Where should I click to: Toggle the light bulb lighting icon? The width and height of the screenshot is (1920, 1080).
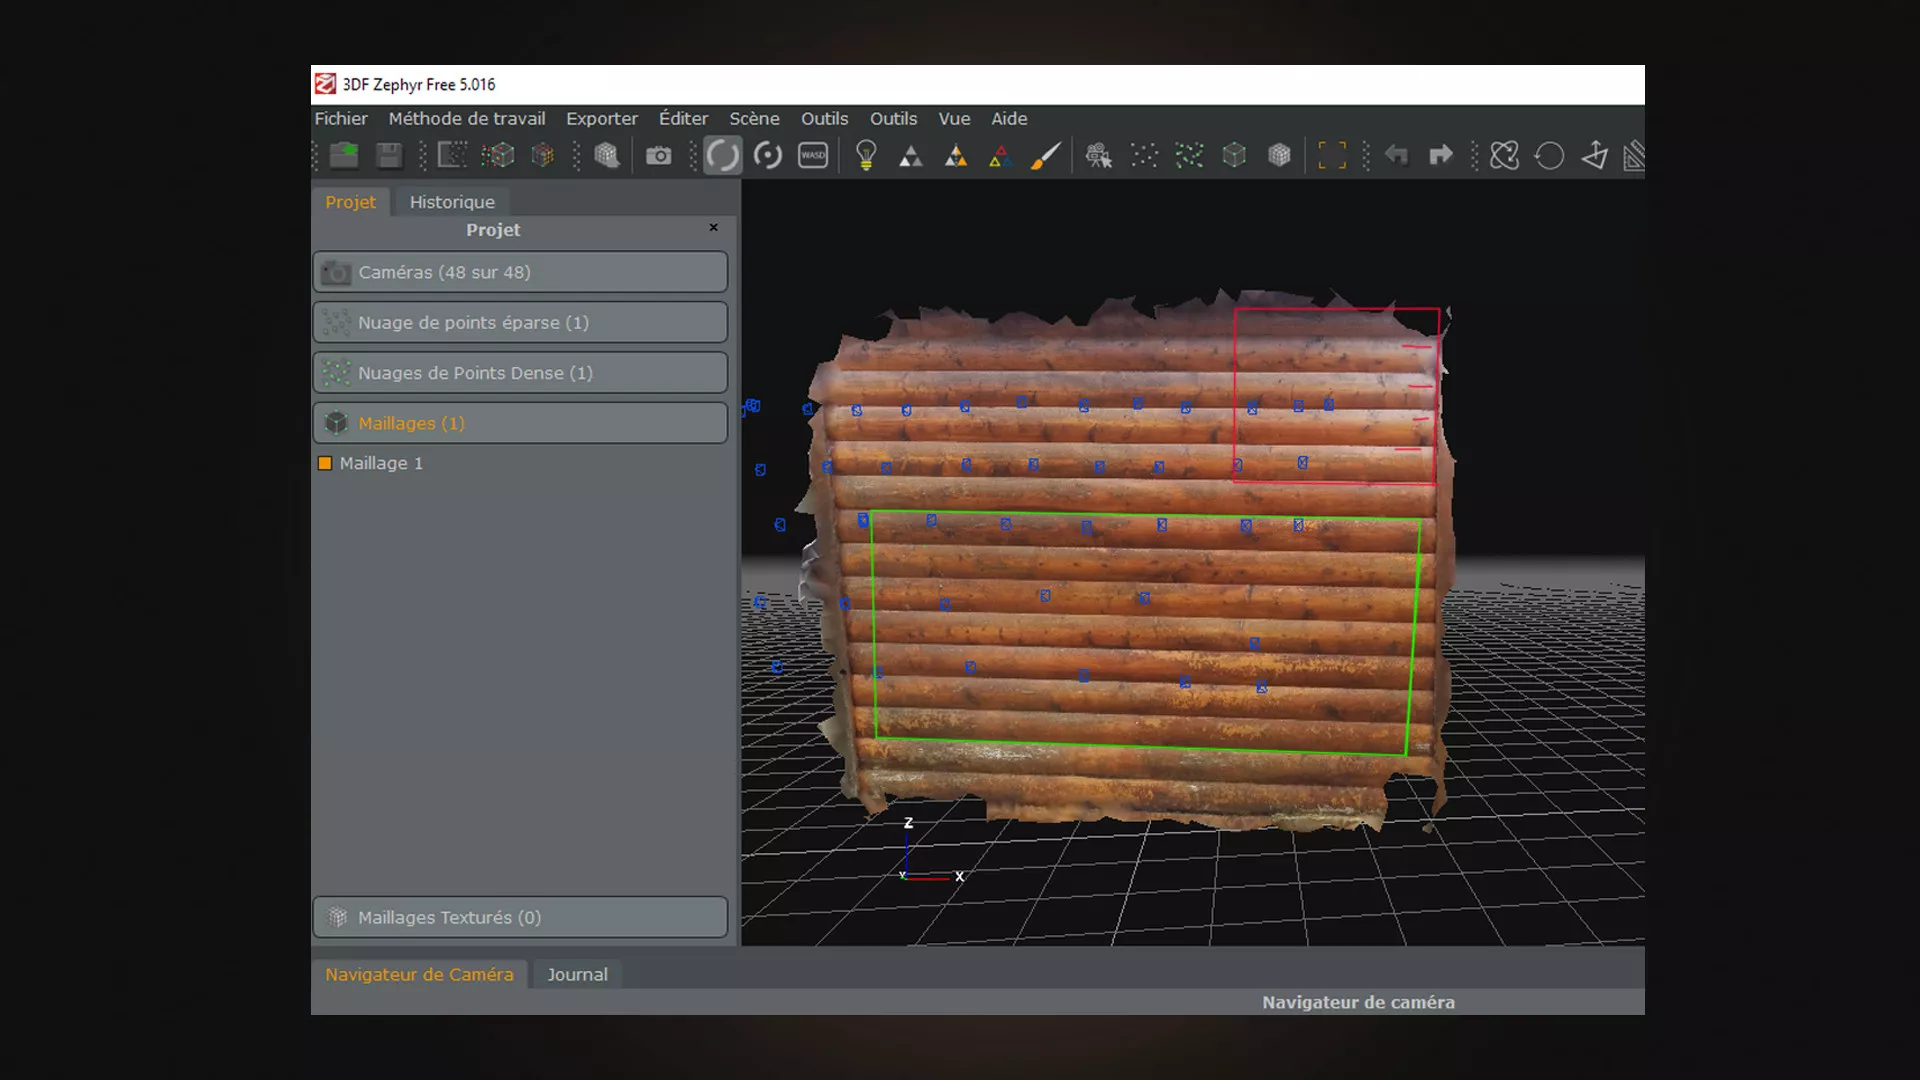(x=866, y=155)
